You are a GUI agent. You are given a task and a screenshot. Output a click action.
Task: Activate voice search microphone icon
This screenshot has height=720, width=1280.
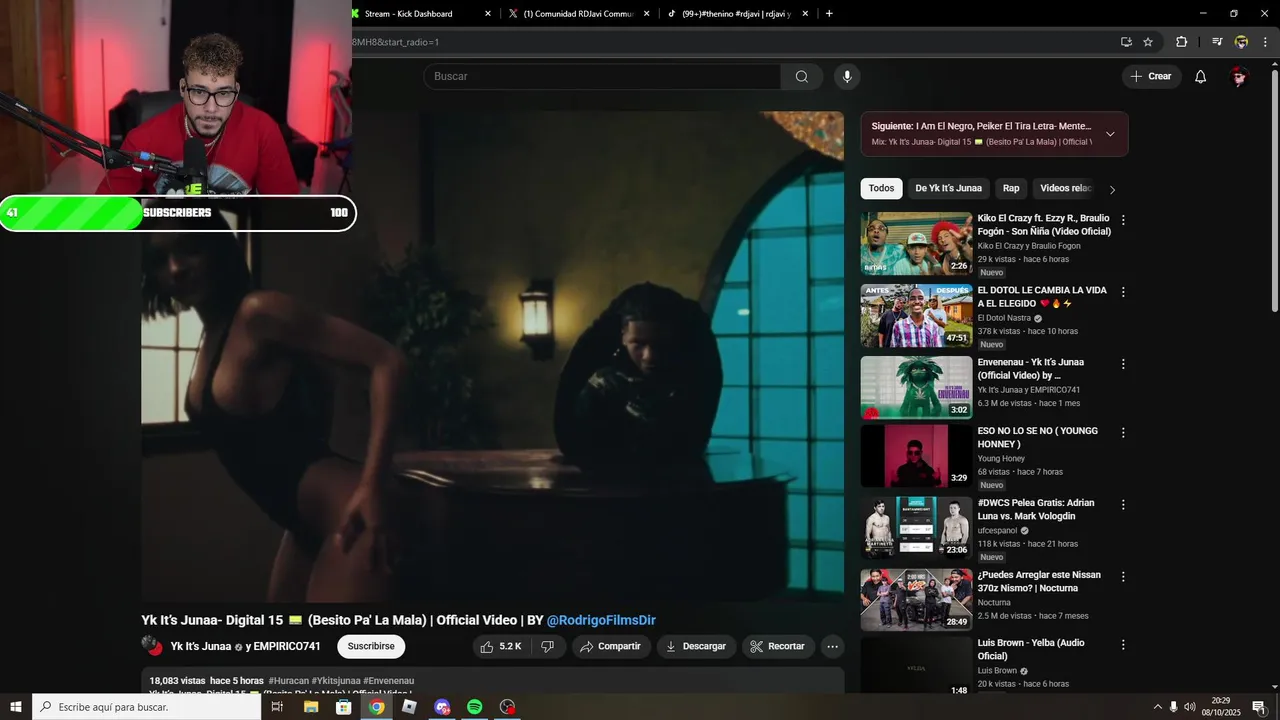(847, 77)
